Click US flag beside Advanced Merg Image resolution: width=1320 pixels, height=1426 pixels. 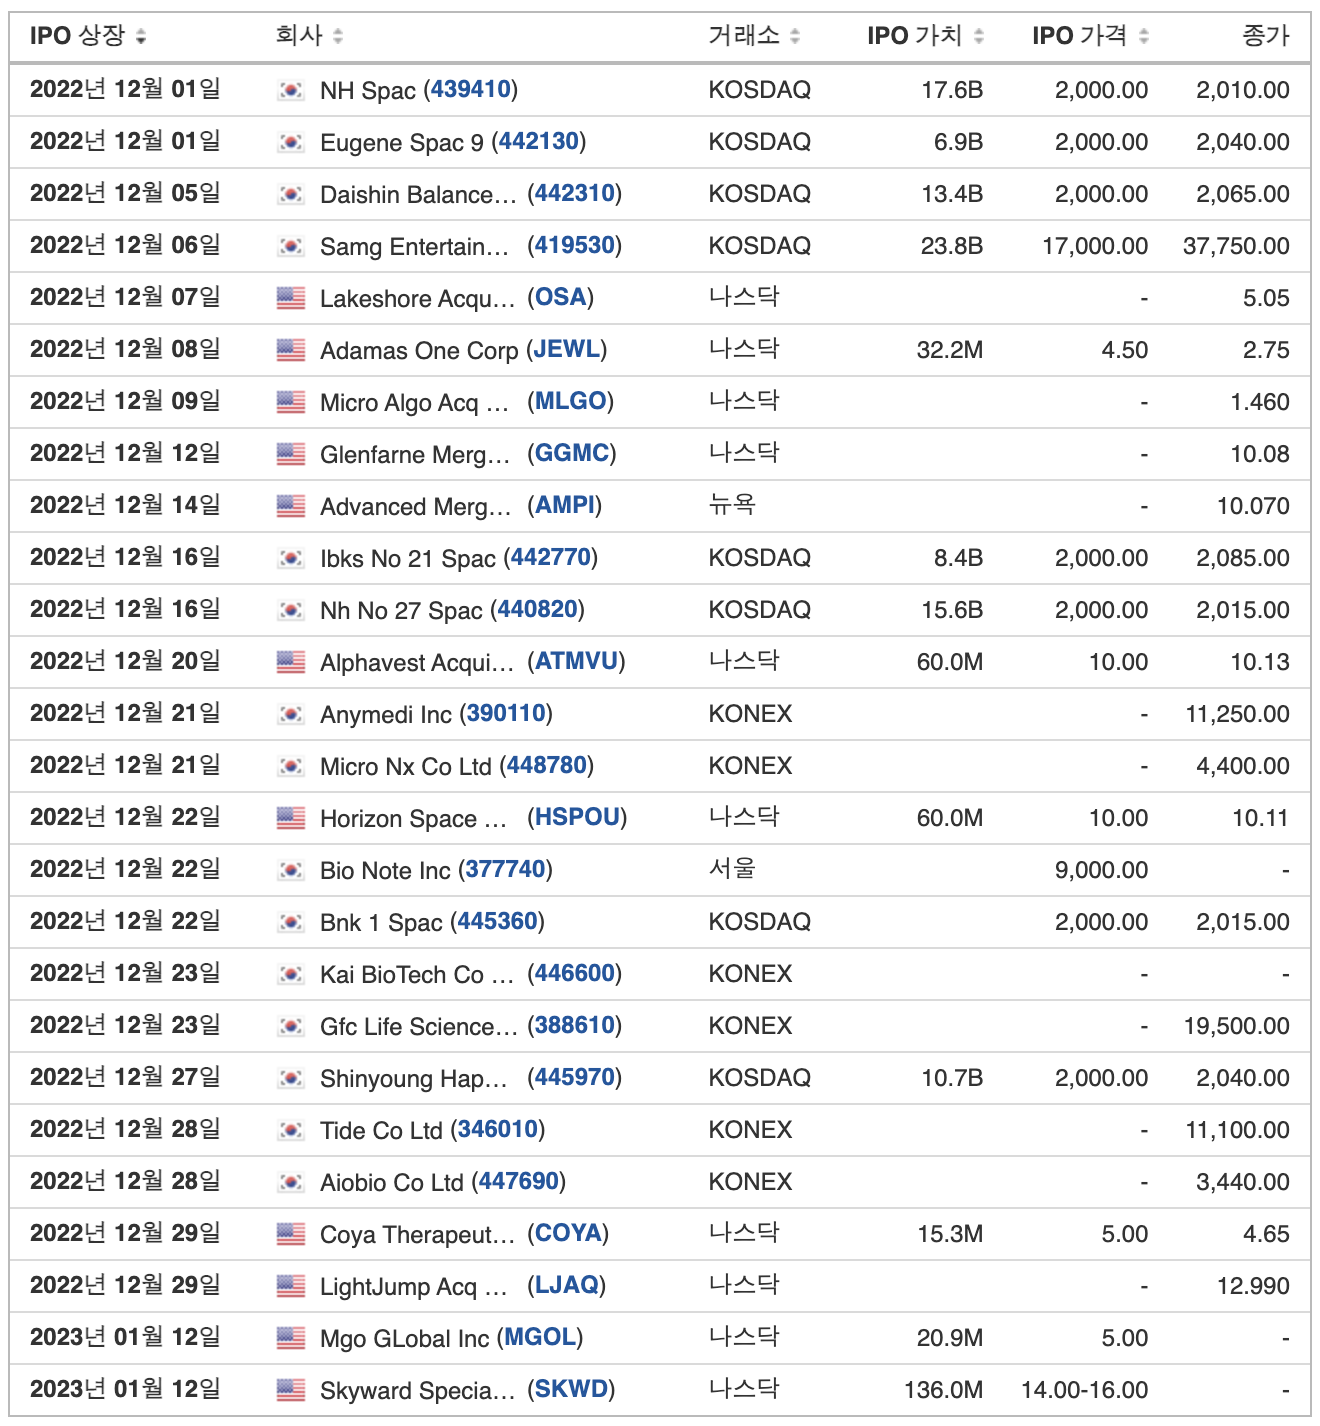click(x=291, y=506)
